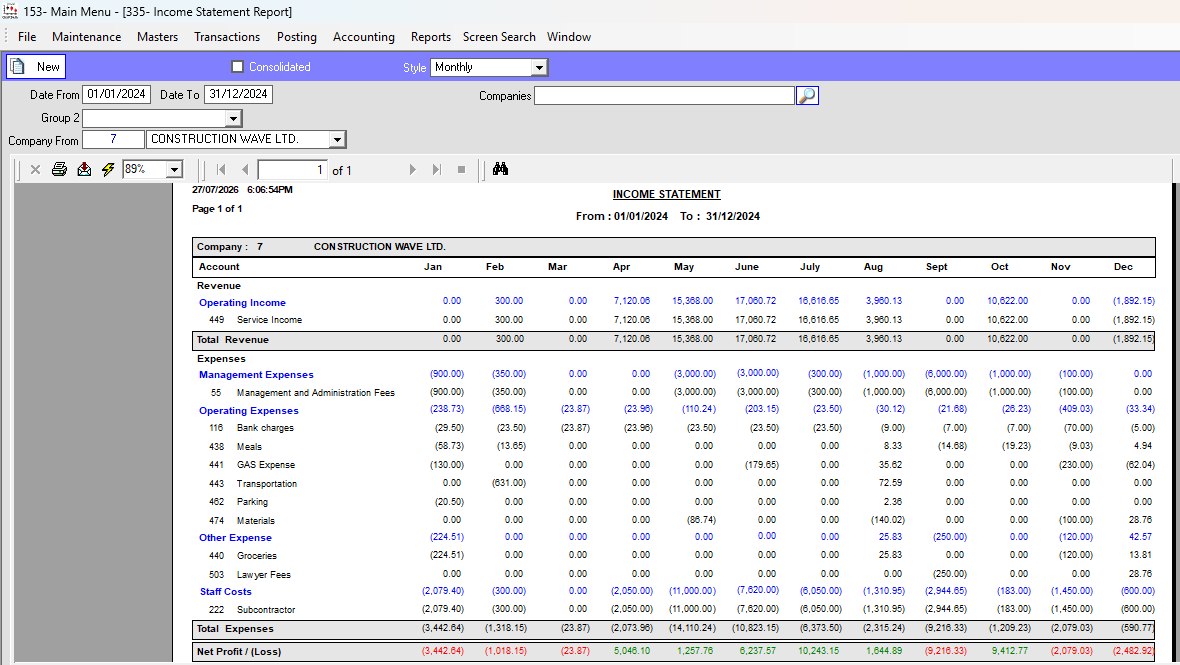Screen dimensions: 1180x665
Task: Click the application icon in title bar
Action: [x=10, y=11]
